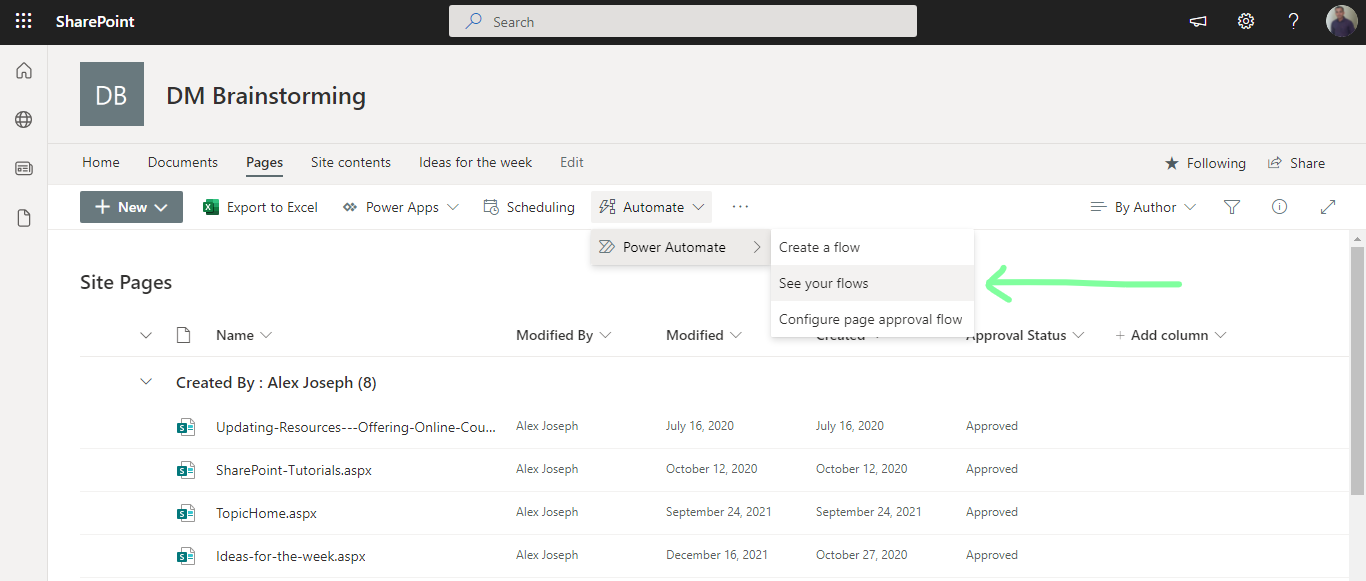This screenshot has height=581, width=1366.
Task: Click the Edit navigation link
Action: point(572,162)
